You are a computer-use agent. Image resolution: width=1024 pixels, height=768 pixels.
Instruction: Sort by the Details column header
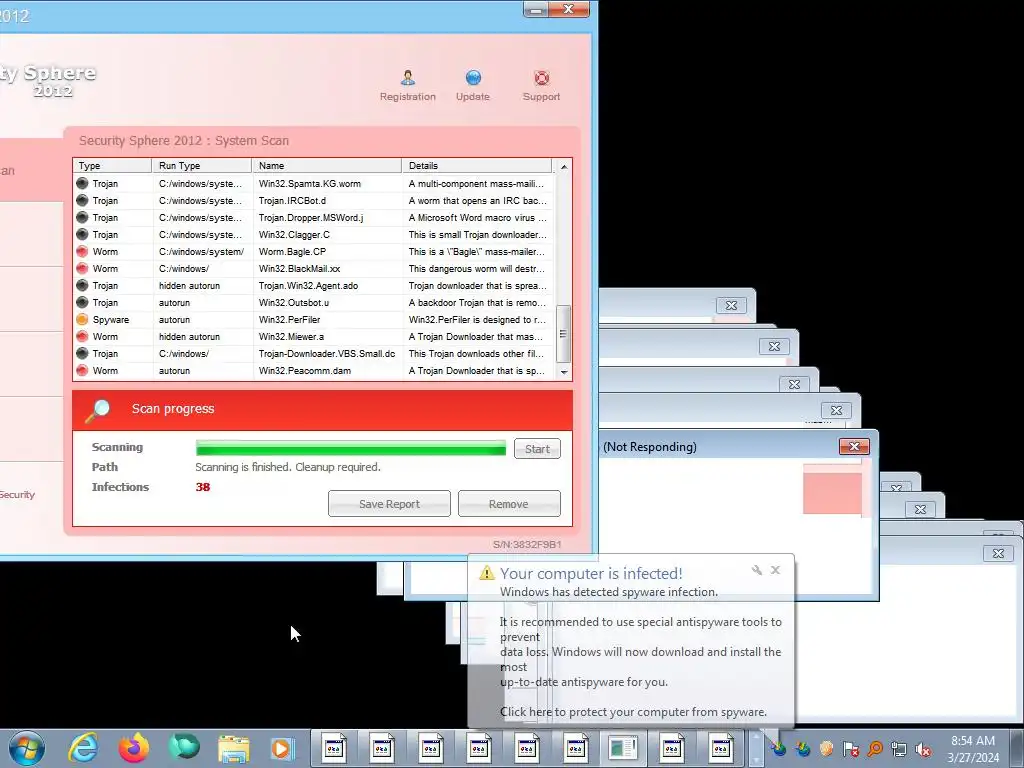coord(477,166)
